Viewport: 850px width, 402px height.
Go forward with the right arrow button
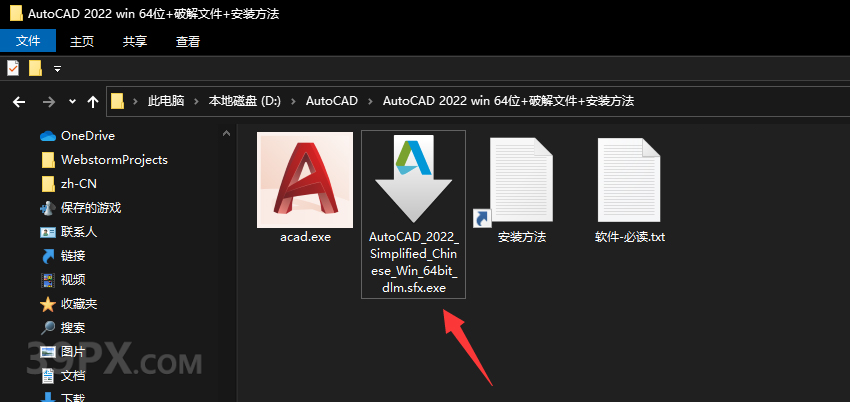pyautogui.click(x=49, y=101)
